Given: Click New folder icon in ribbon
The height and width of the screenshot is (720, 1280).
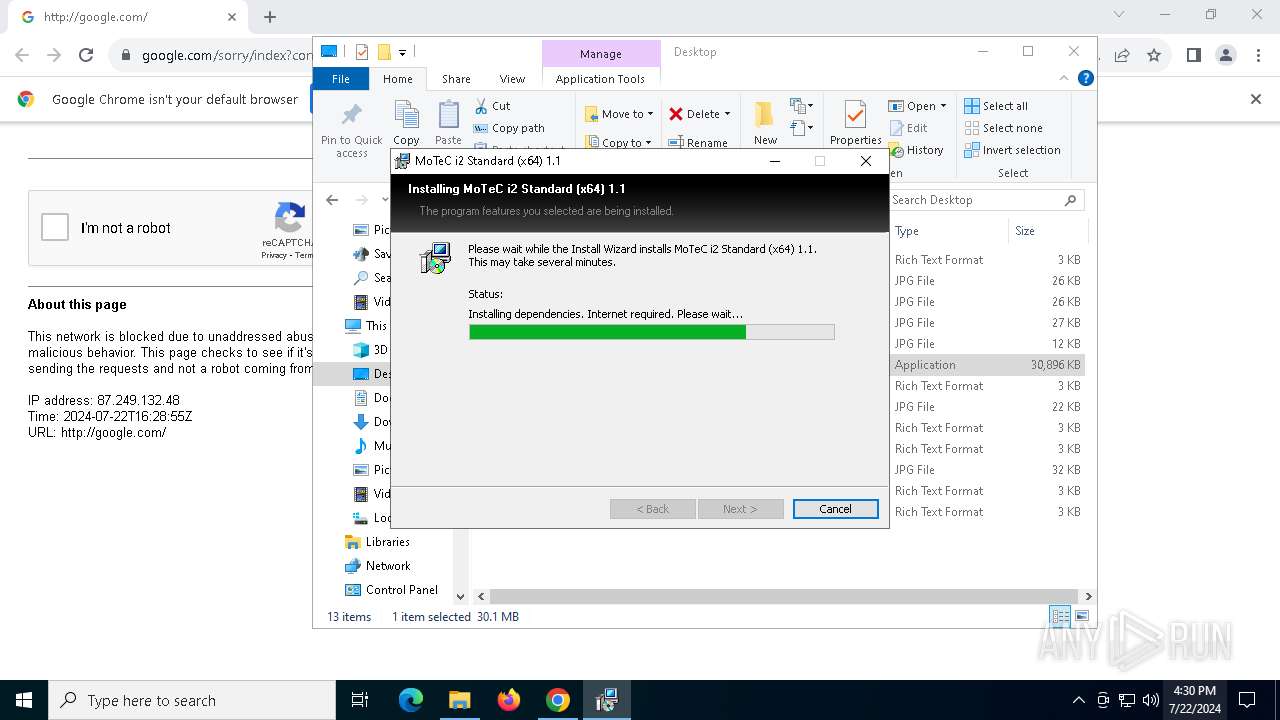Looking at the screenshot, I should pos(765,115).
